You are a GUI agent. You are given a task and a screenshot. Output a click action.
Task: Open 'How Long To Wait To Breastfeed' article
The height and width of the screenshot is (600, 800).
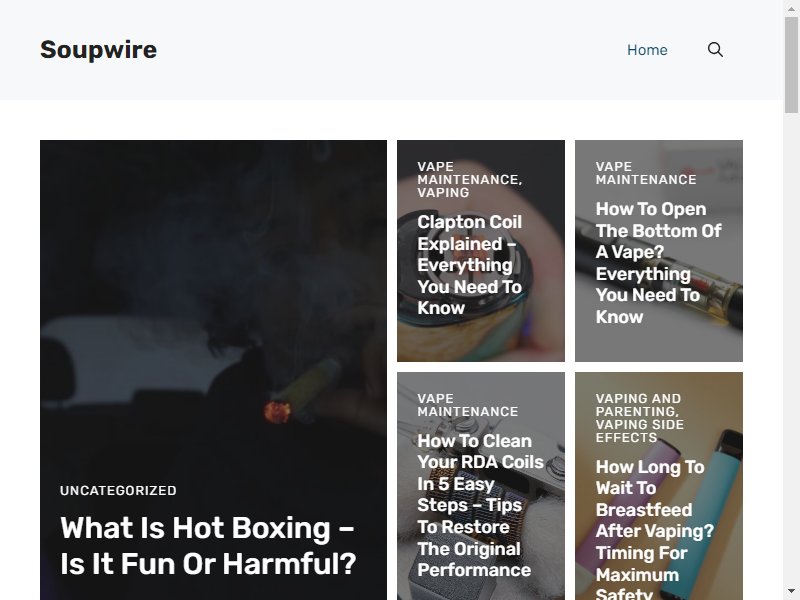pos(655,530)
